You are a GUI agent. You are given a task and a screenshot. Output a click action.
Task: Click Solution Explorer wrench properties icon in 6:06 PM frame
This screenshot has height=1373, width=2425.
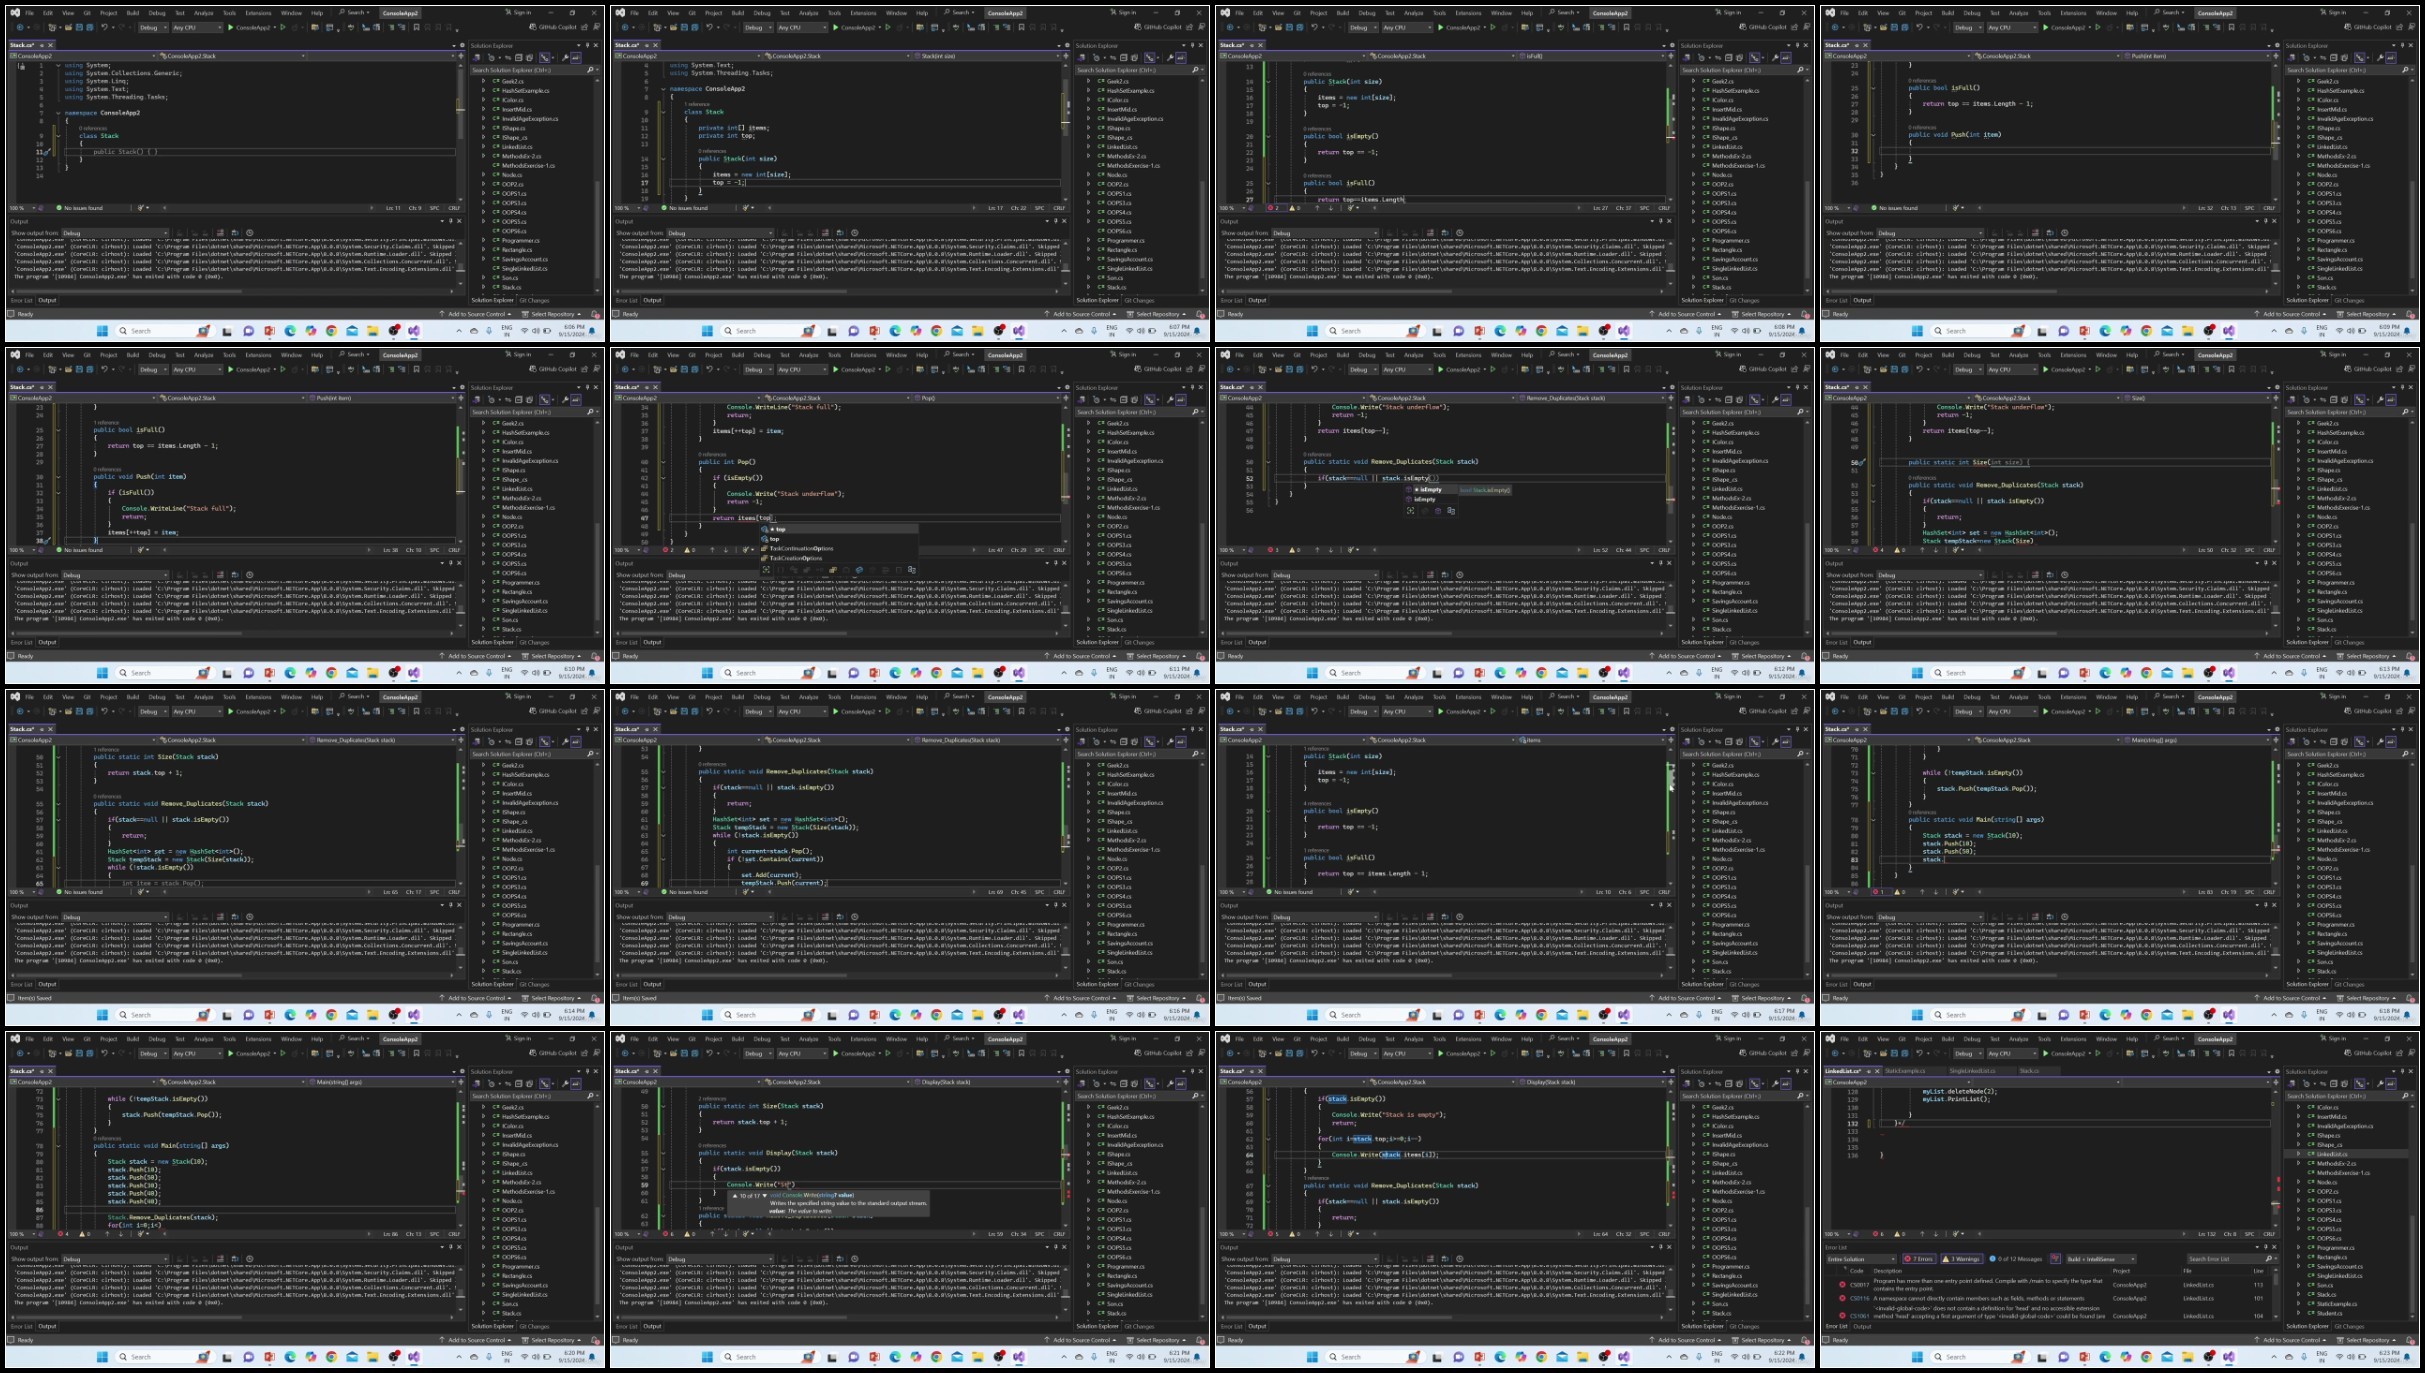565,58
